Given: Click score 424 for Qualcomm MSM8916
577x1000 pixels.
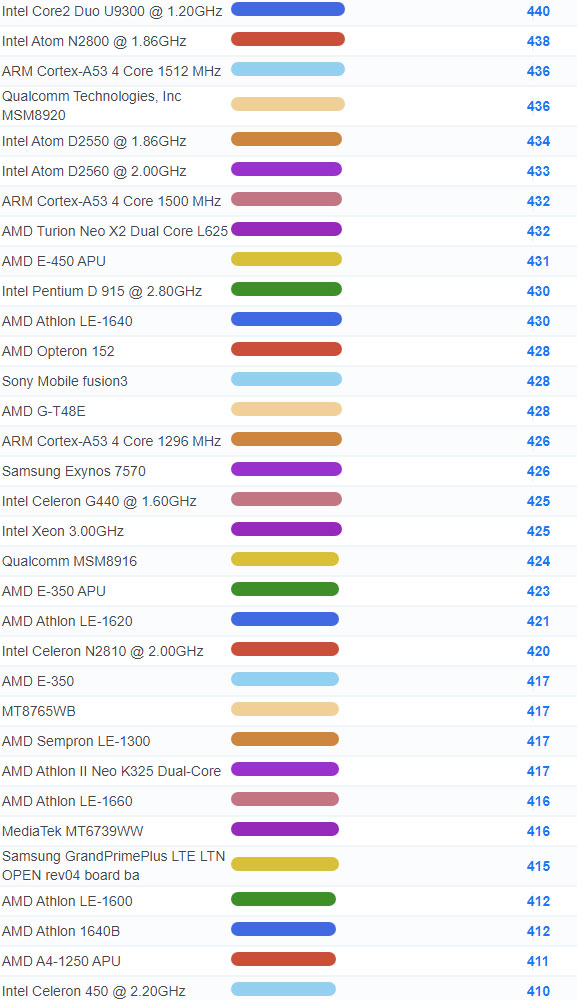Looking at the screenshot, I should tap(538, 561).
